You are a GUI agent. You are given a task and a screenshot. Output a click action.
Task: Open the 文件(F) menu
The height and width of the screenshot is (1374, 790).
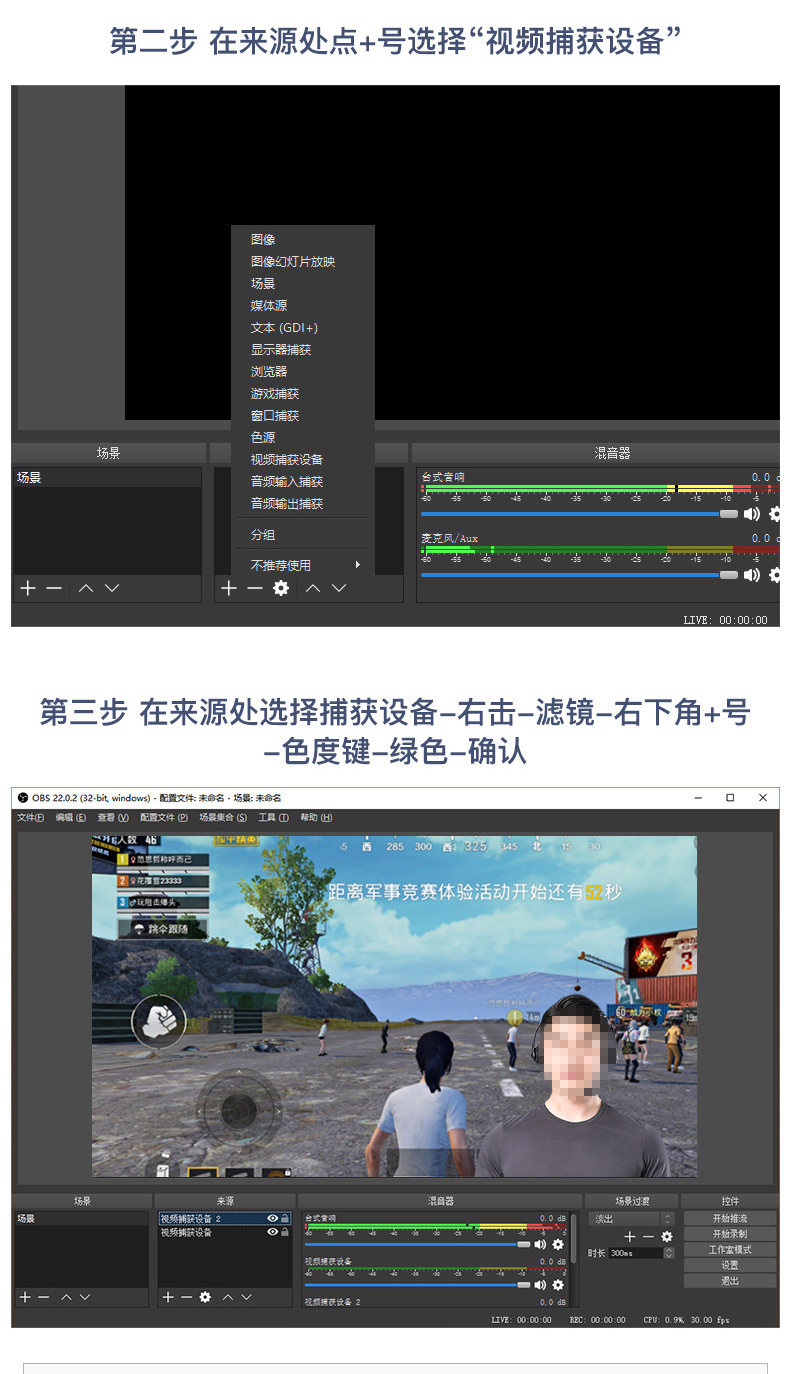pyautogui.click(x=30, y=818)
